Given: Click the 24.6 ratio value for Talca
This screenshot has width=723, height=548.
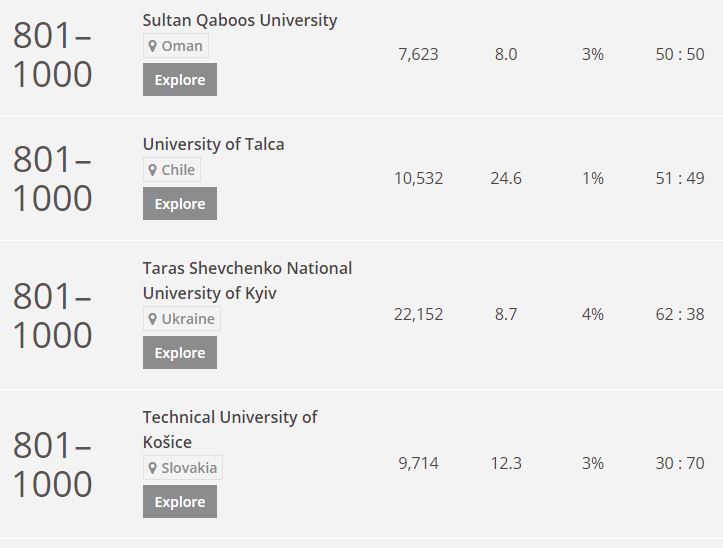Looking at the screenshot, I should pyautogui.click(x=506, y=179).
